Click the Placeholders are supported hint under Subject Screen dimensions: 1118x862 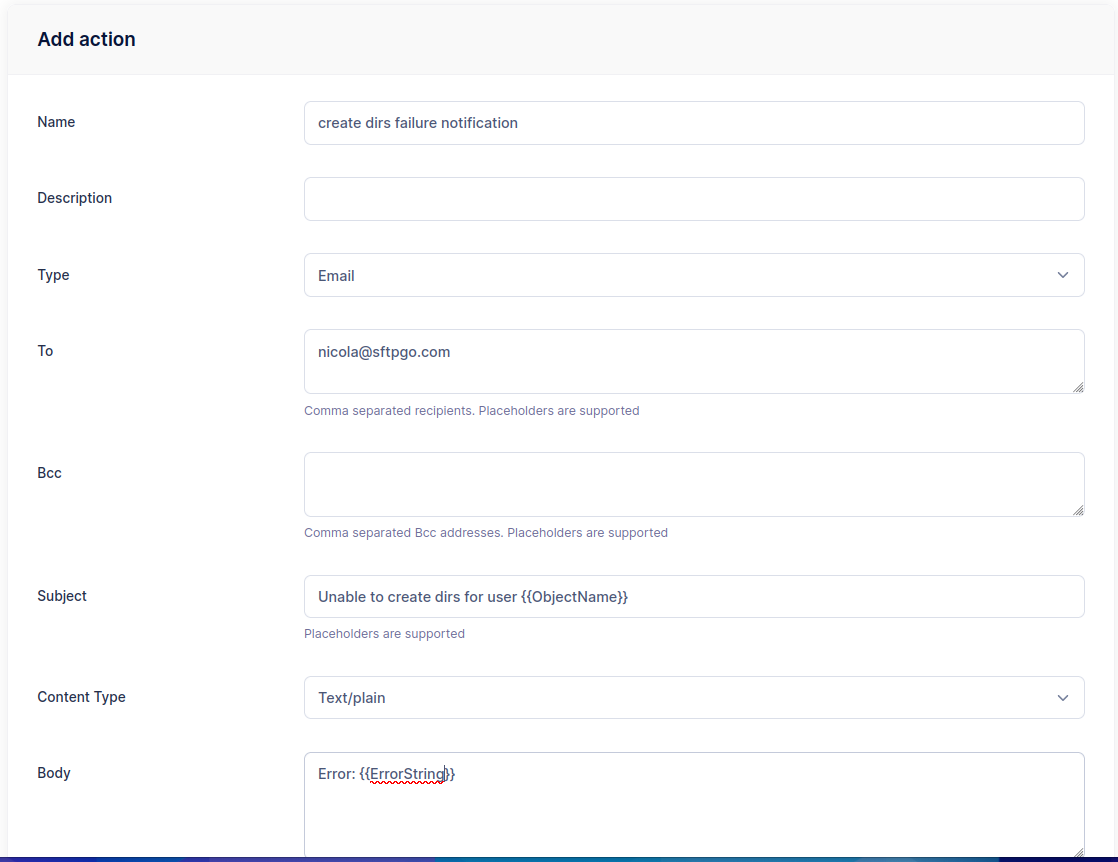click(384, 633)
